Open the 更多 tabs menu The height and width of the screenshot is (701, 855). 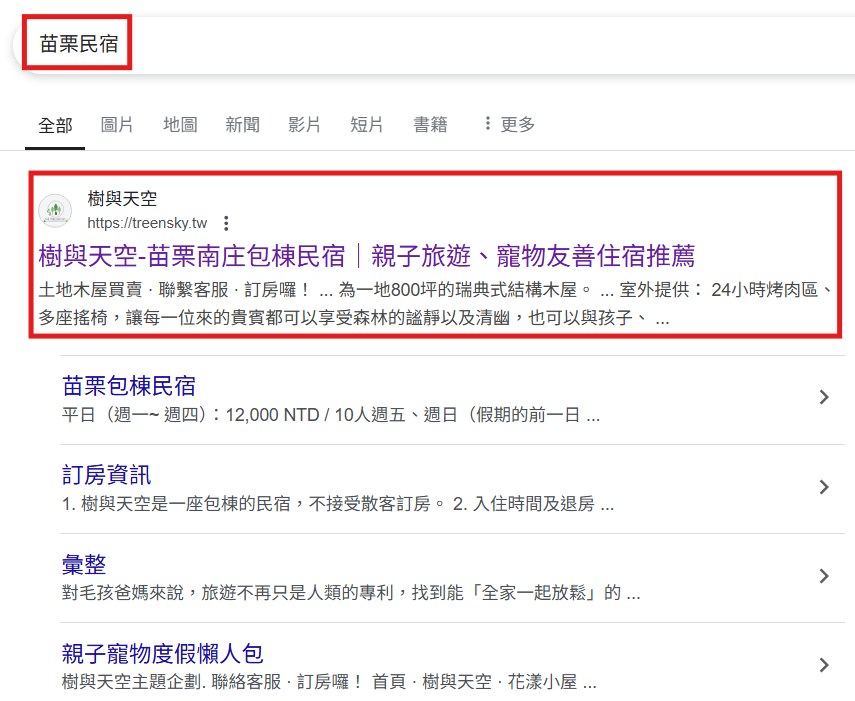tap(510, 124)
